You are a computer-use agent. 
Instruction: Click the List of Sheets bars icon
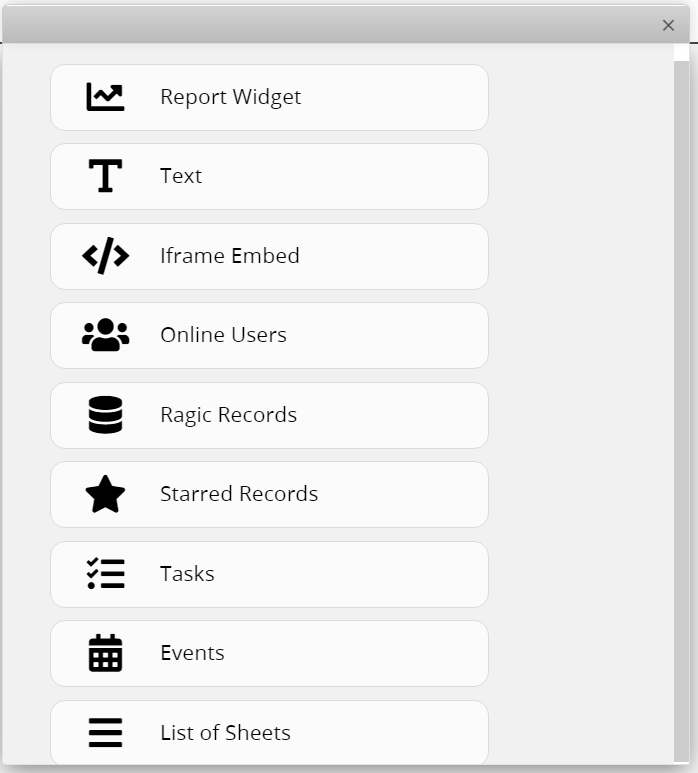105,733
